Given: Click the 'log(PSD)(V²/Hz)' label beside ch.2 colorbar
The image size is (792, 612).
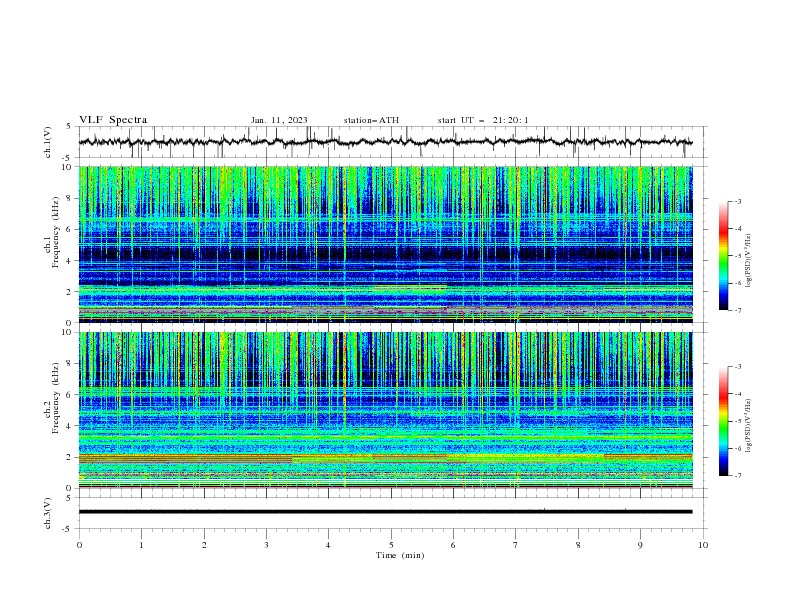Looking at the screenshot, I should point(749,425).
